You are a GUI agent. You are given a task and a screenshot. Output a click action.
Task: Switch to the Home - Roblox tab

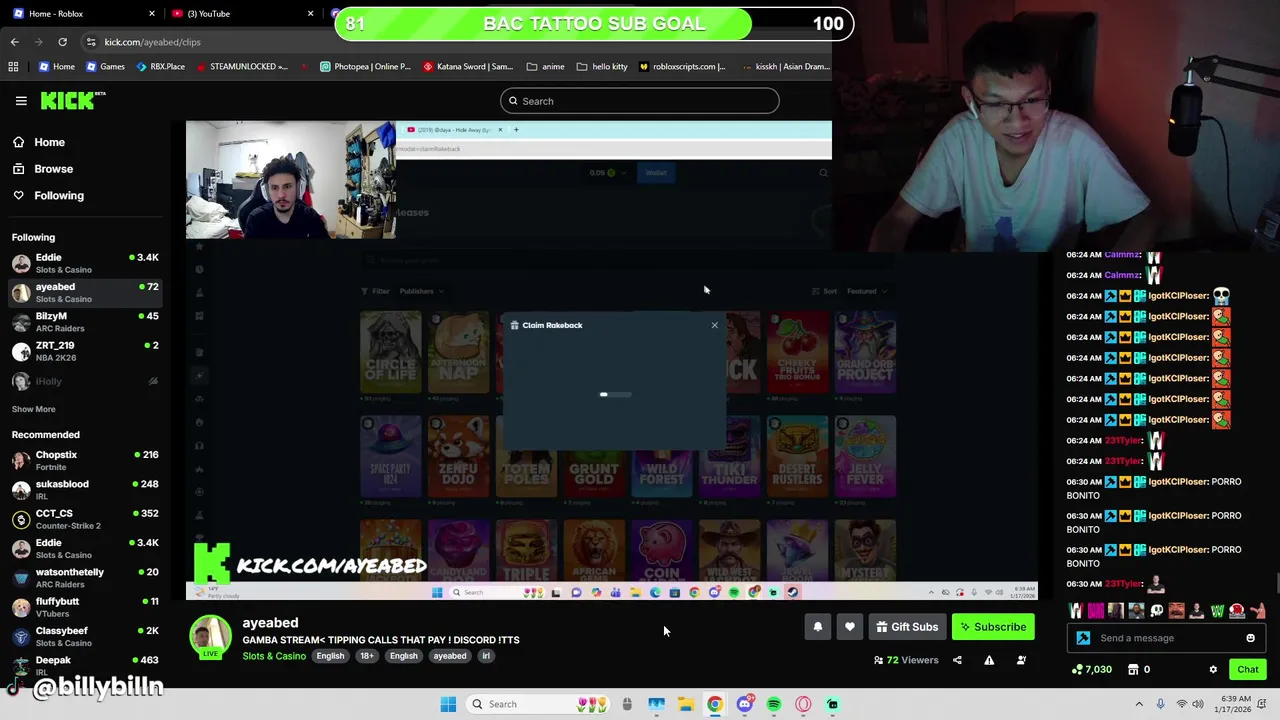[82, 14]
